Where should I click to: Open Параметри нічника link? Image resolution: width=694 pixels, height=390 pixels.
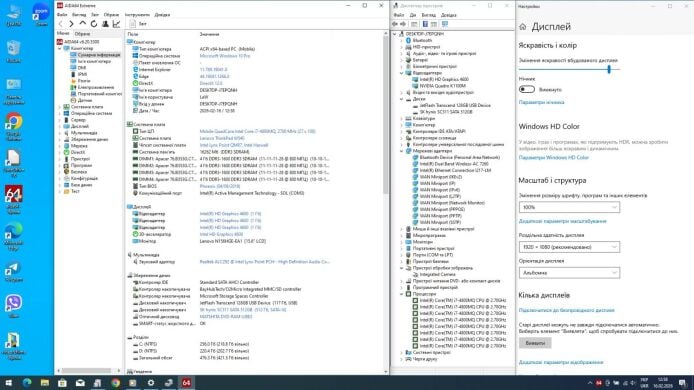541,102
